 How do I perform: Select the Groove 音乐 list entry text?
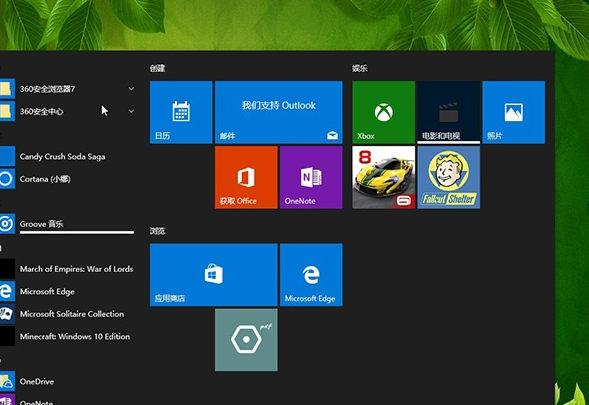[x=41, y=224]
